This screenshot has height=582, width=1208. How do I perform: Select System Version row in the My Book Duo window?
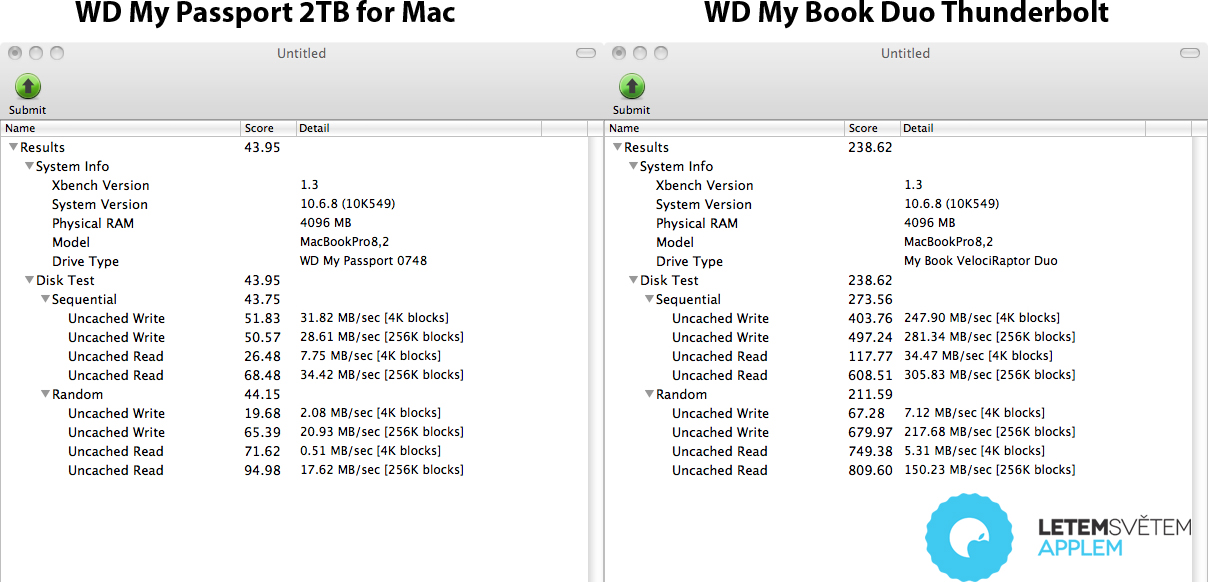(899, 204)
